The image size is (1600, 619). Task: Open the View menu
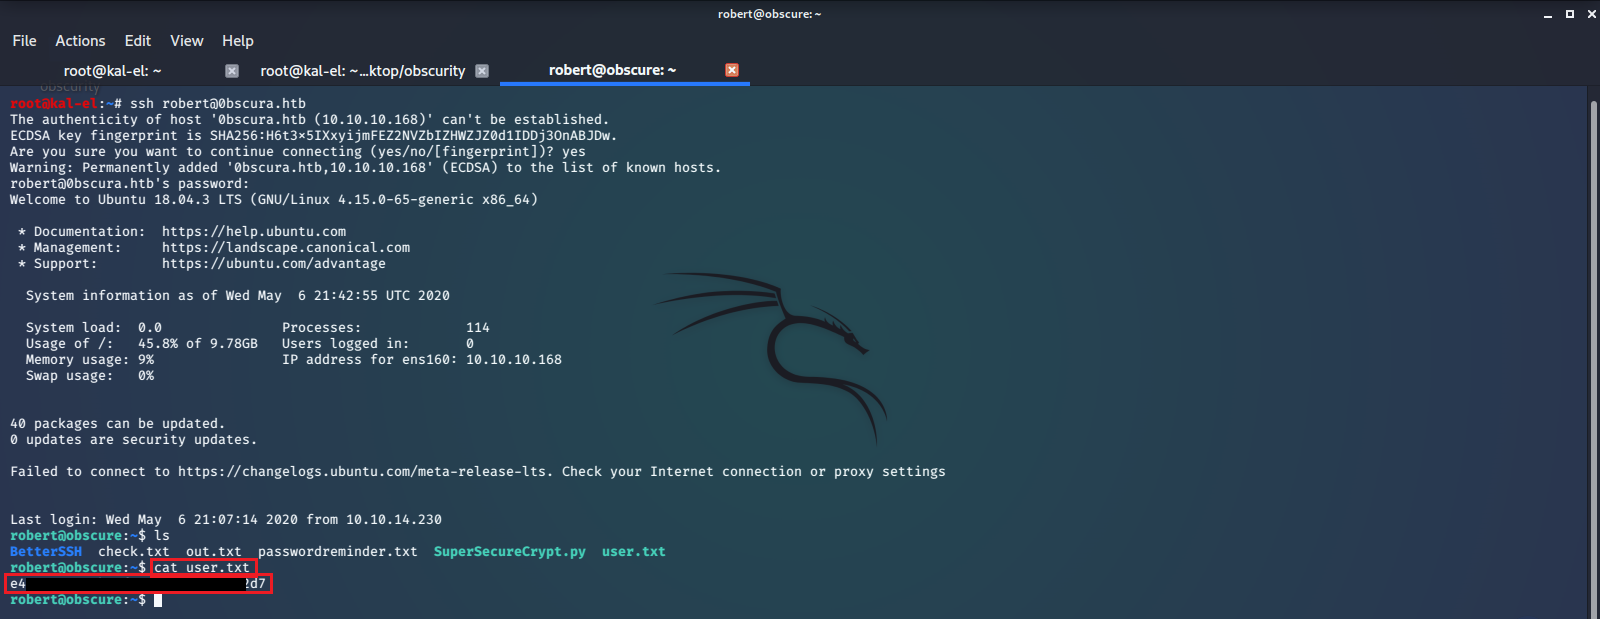pyautogui.click(x=187, y=41)
